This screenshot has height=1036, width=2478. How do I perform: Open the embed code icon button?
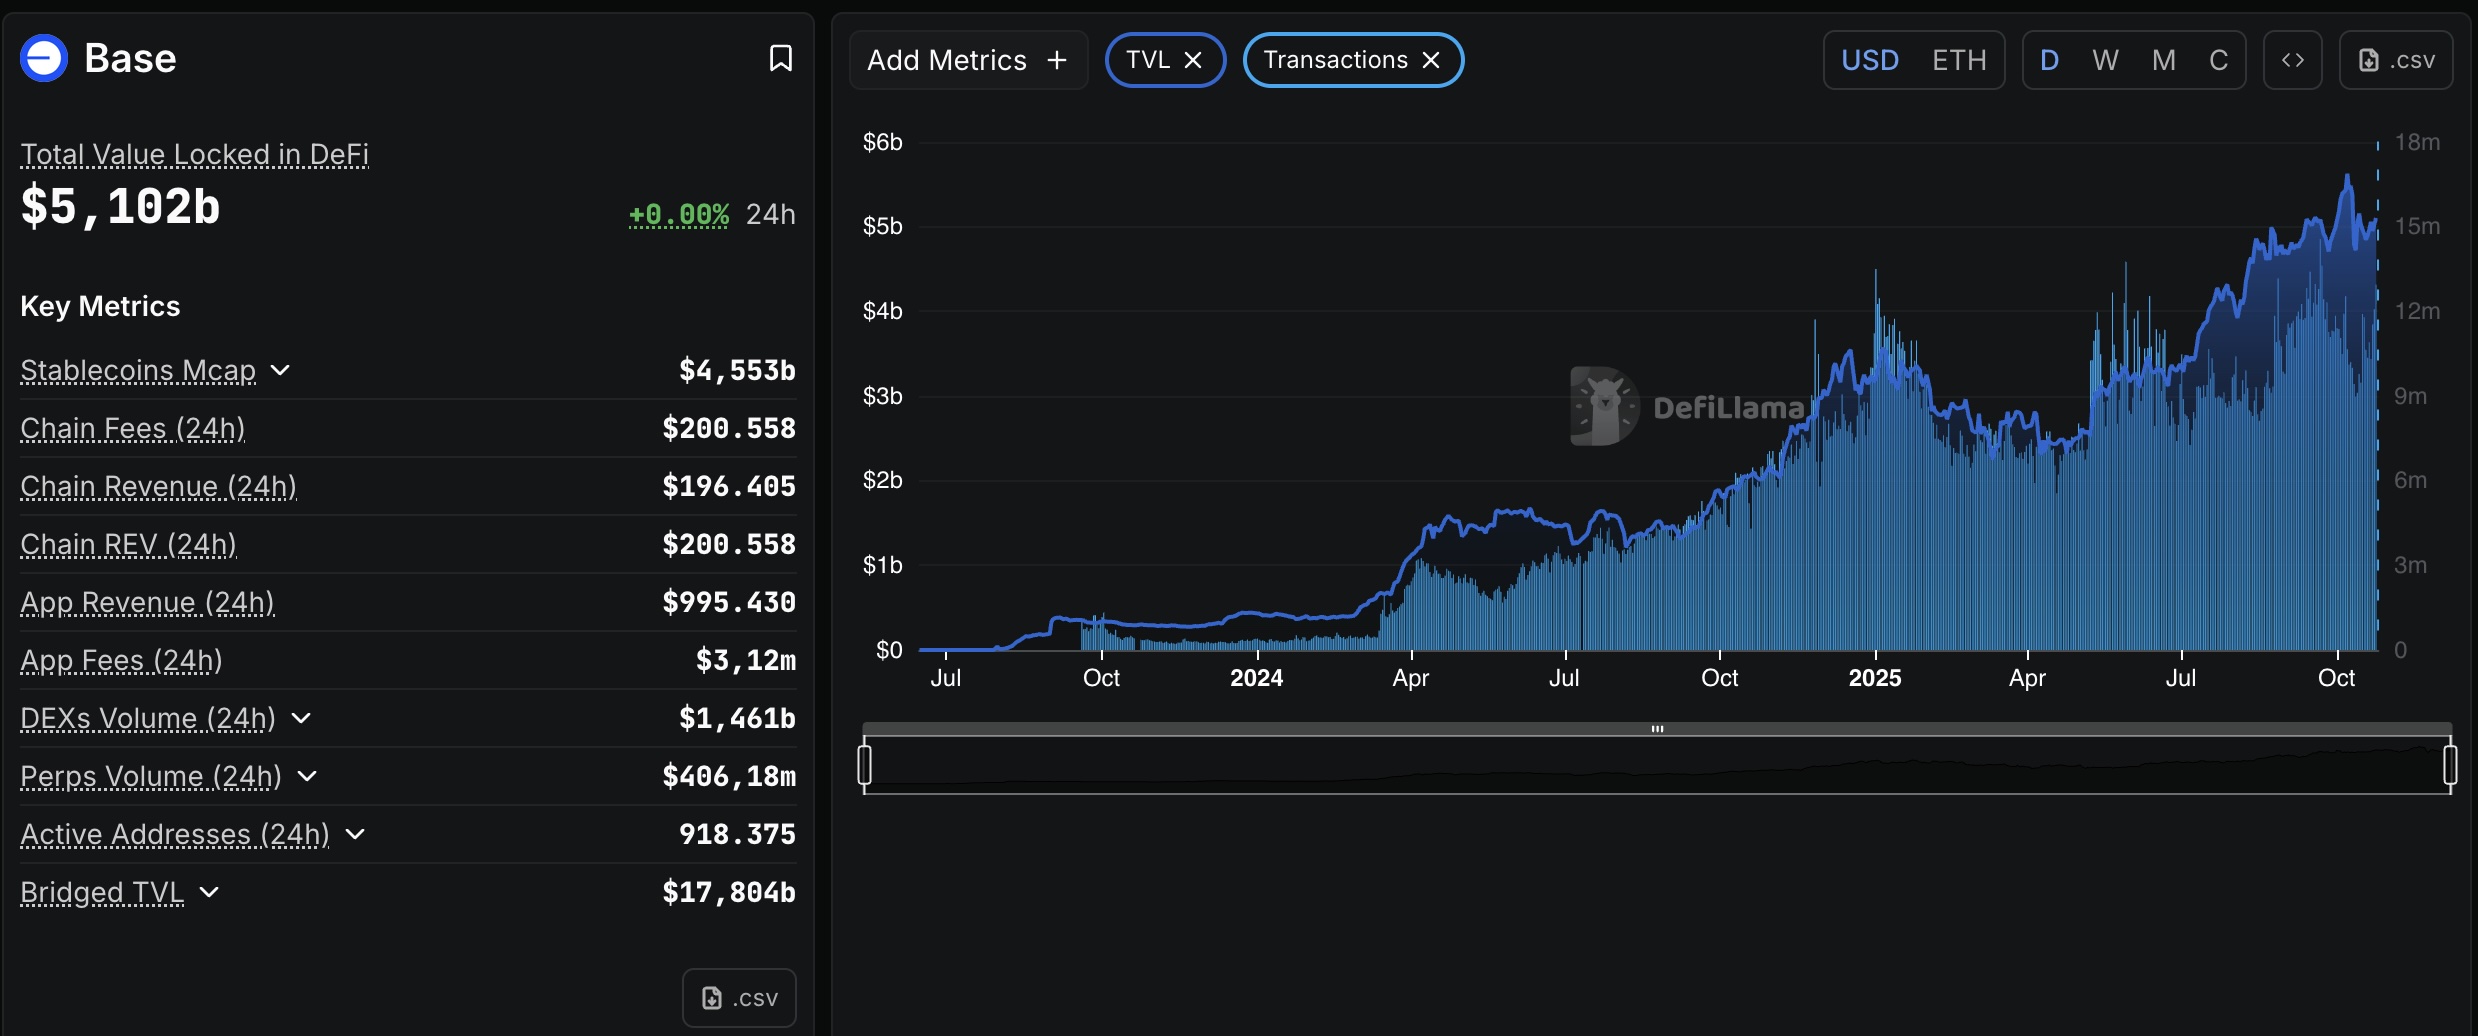[x=2292, y=61]
